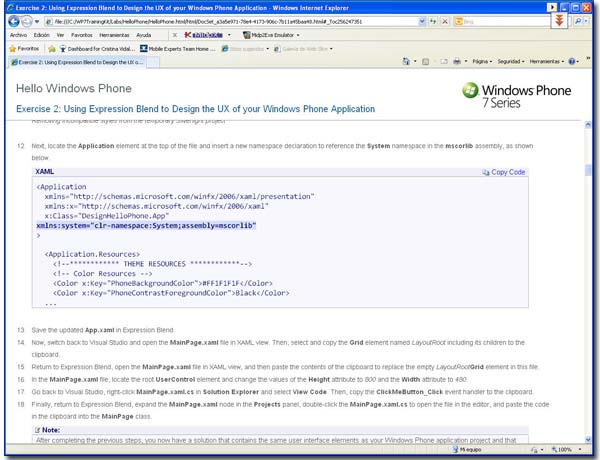Open Mobile Experts Team Home favorite

(178, 49)
